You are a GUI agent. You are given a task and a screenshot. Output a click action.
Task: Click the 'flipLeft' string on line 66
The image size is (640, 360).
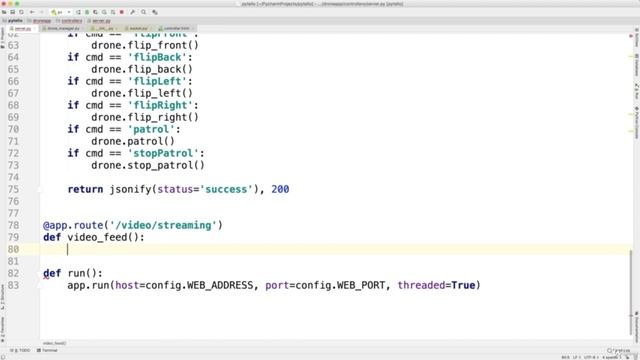click(x=157, y=81)
